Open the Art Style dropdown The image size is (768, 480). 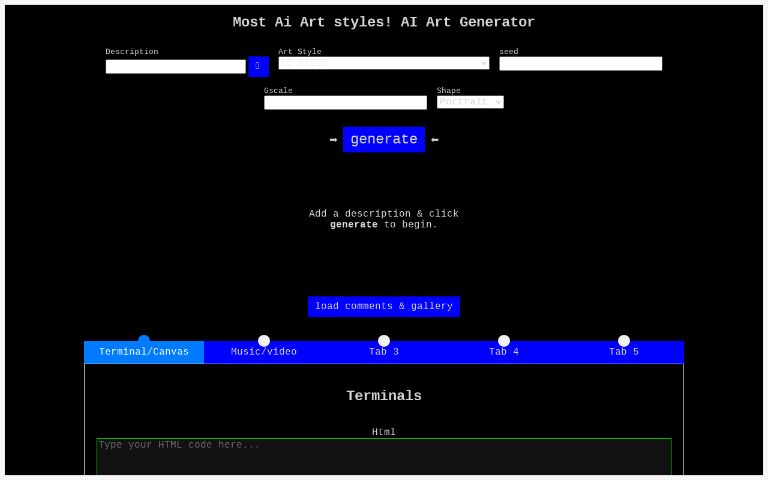point(383,63)
